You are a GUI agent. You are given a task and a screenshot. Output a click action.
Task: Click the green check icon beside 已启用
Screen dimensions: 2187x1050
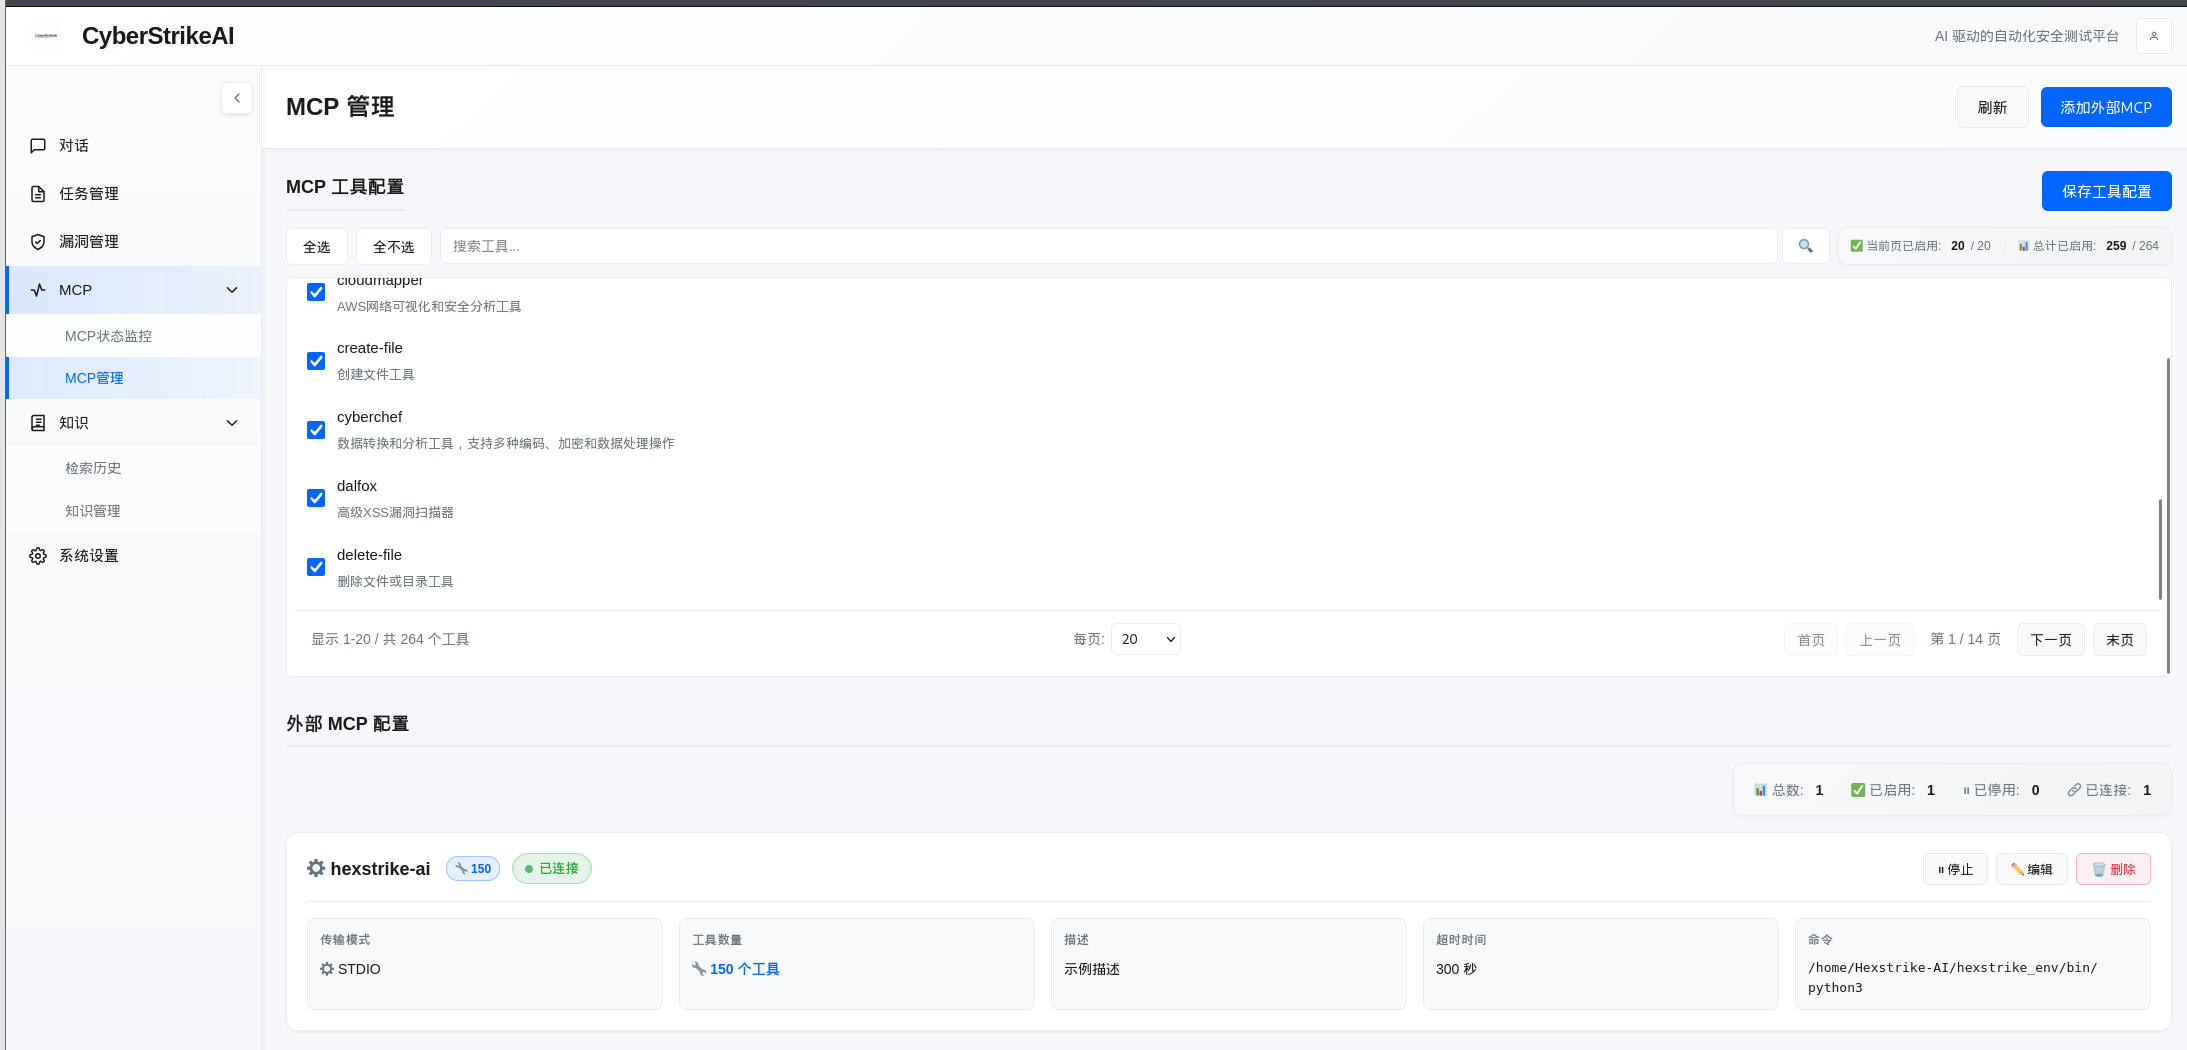tap(1858, 790)
